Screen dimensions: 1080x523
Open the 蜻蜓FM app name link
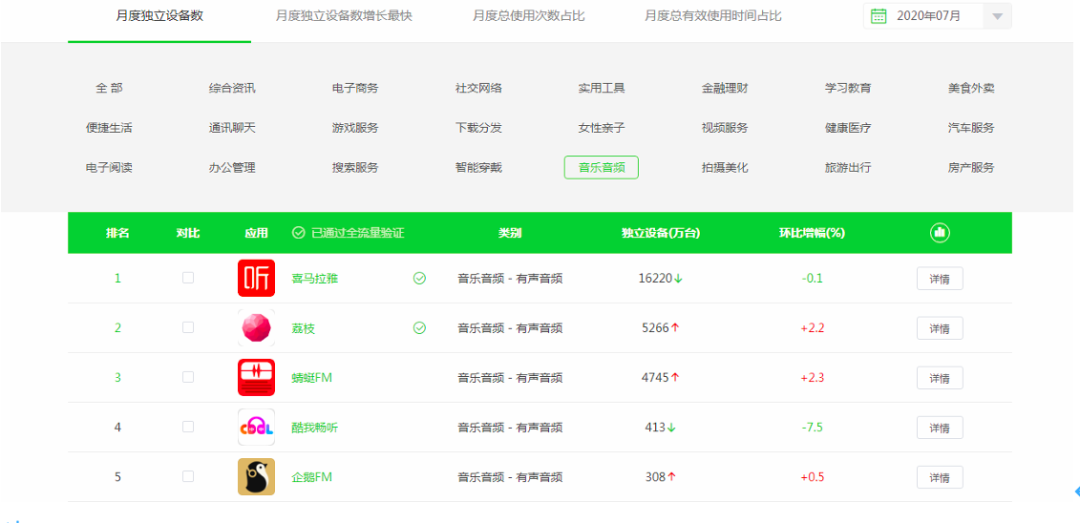313,378
